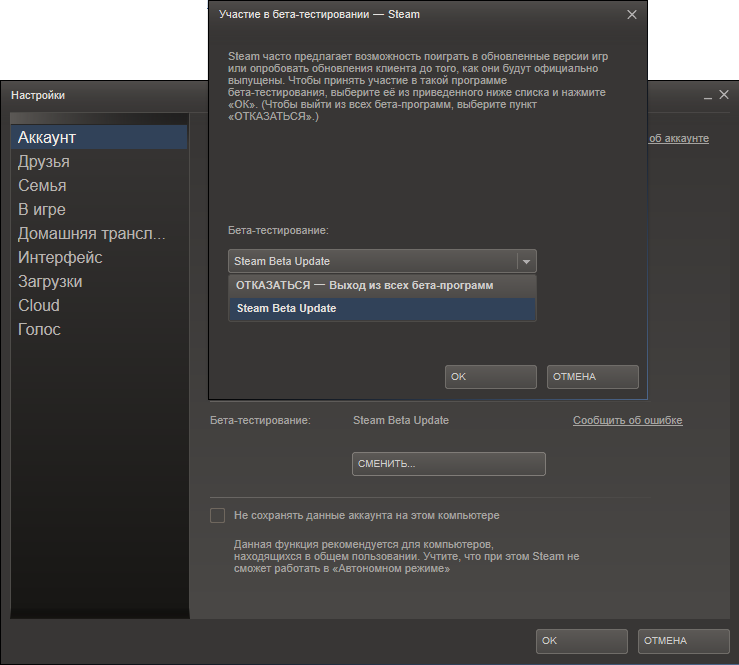Click the Бета-тестирование label in Настройки window

(260, 420)
